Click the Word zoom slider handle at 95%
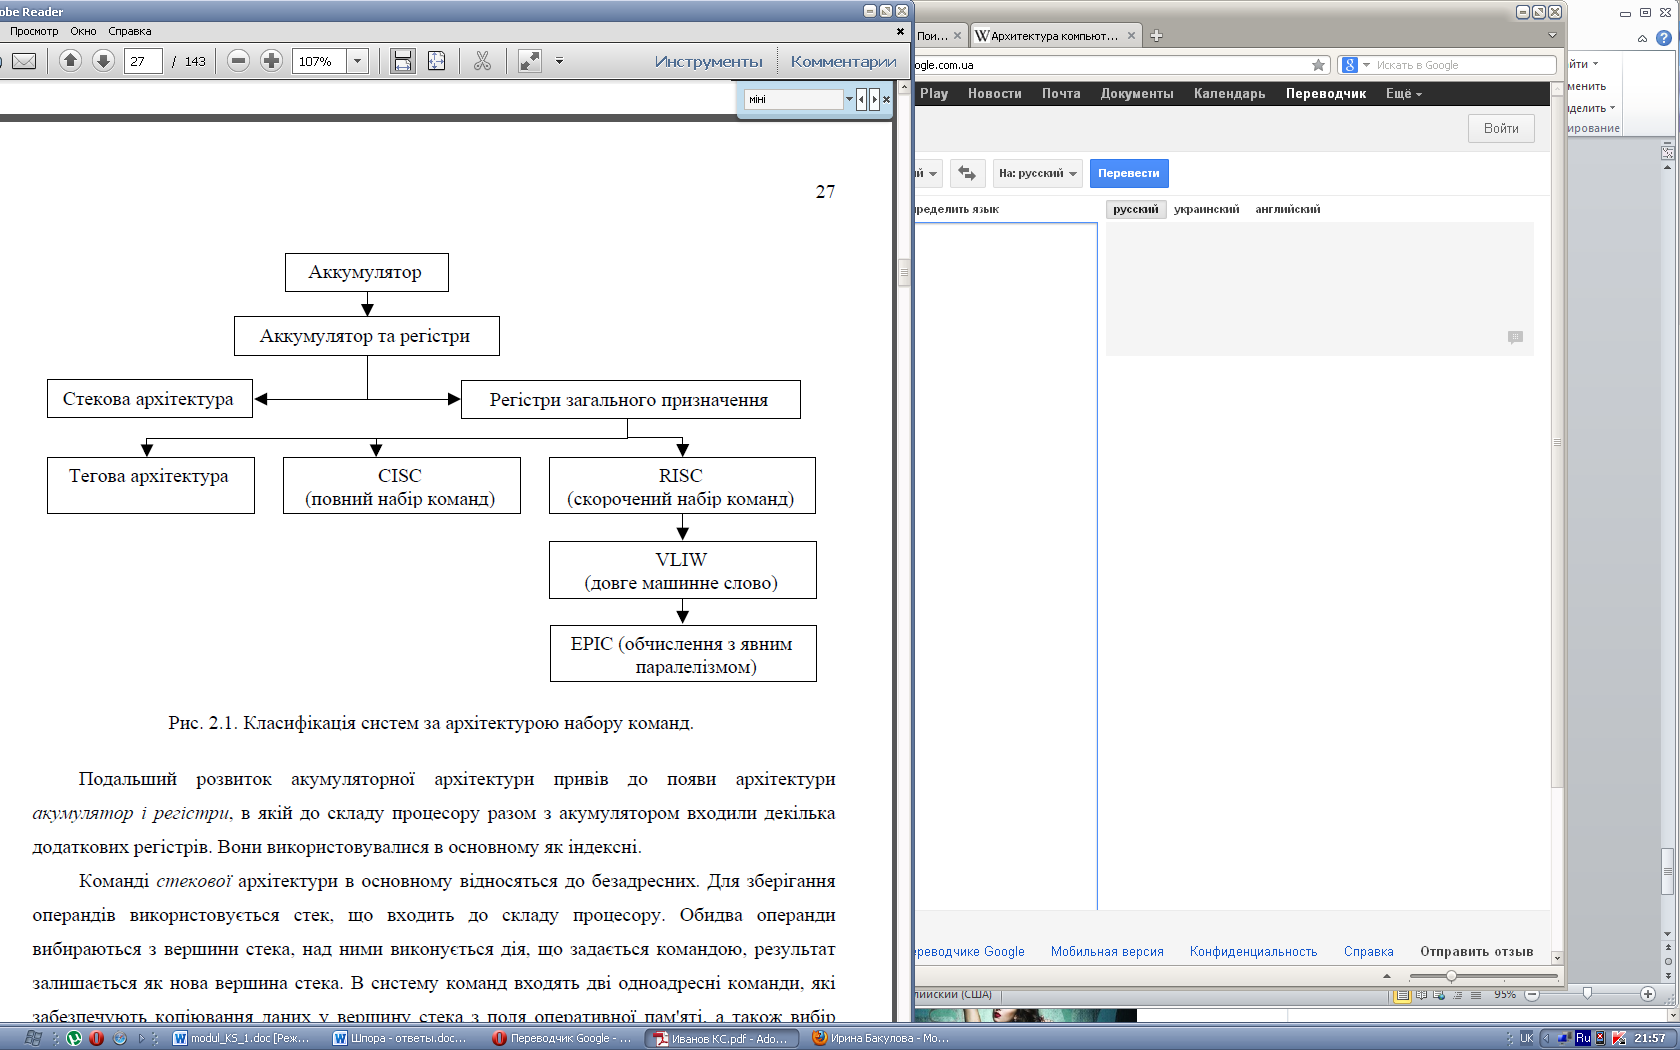 [x=1587, y=994]
